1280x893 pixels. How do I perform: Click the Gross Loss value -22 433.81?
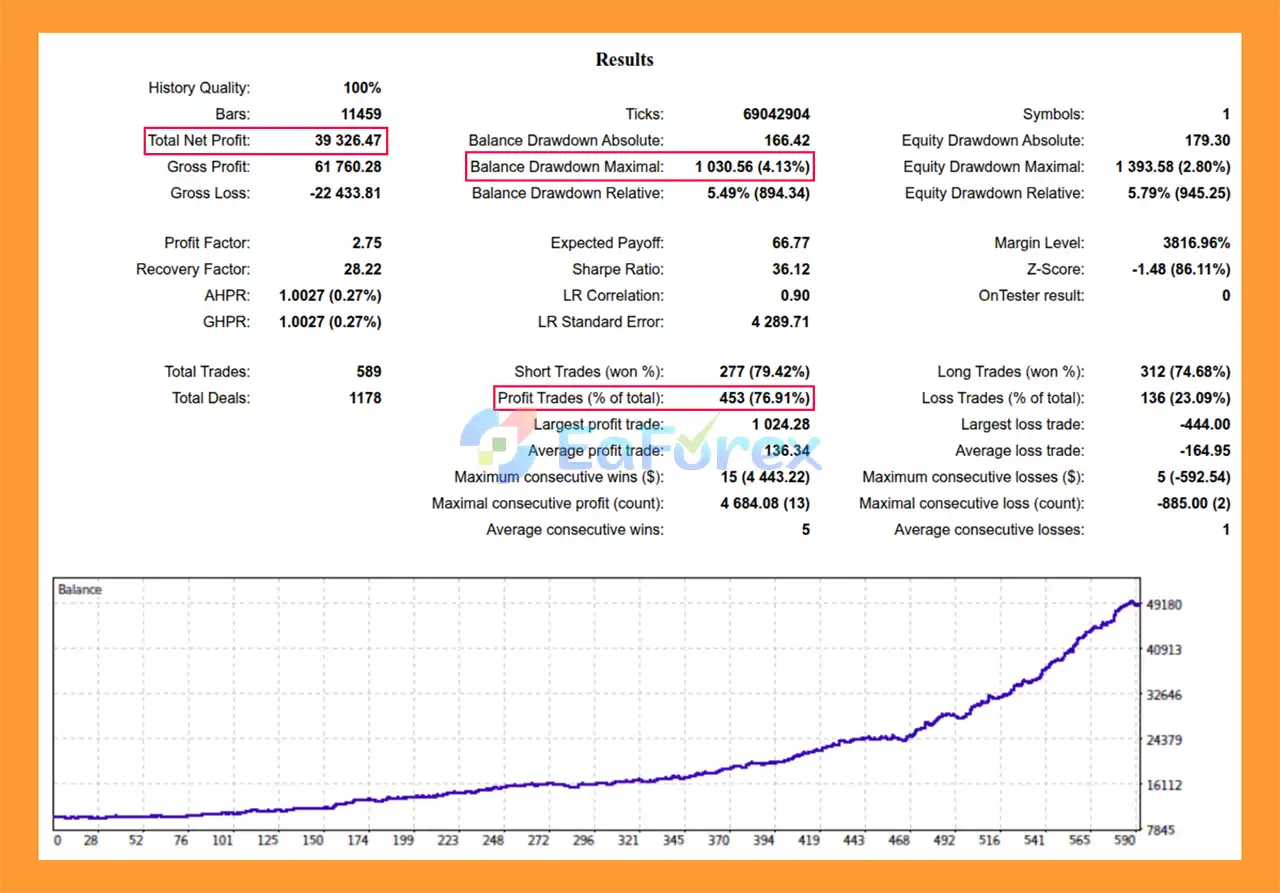[x=345, y=193]
